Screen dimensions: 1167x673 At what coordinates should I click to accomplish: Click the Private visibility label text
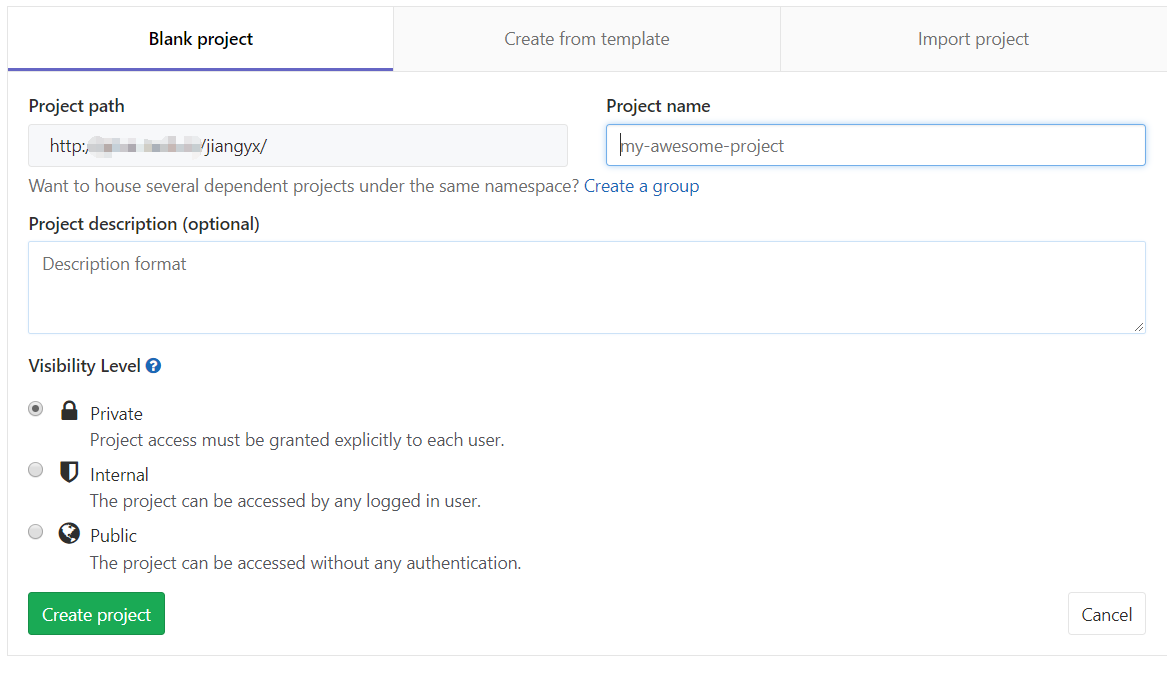[x=116, y=413]
